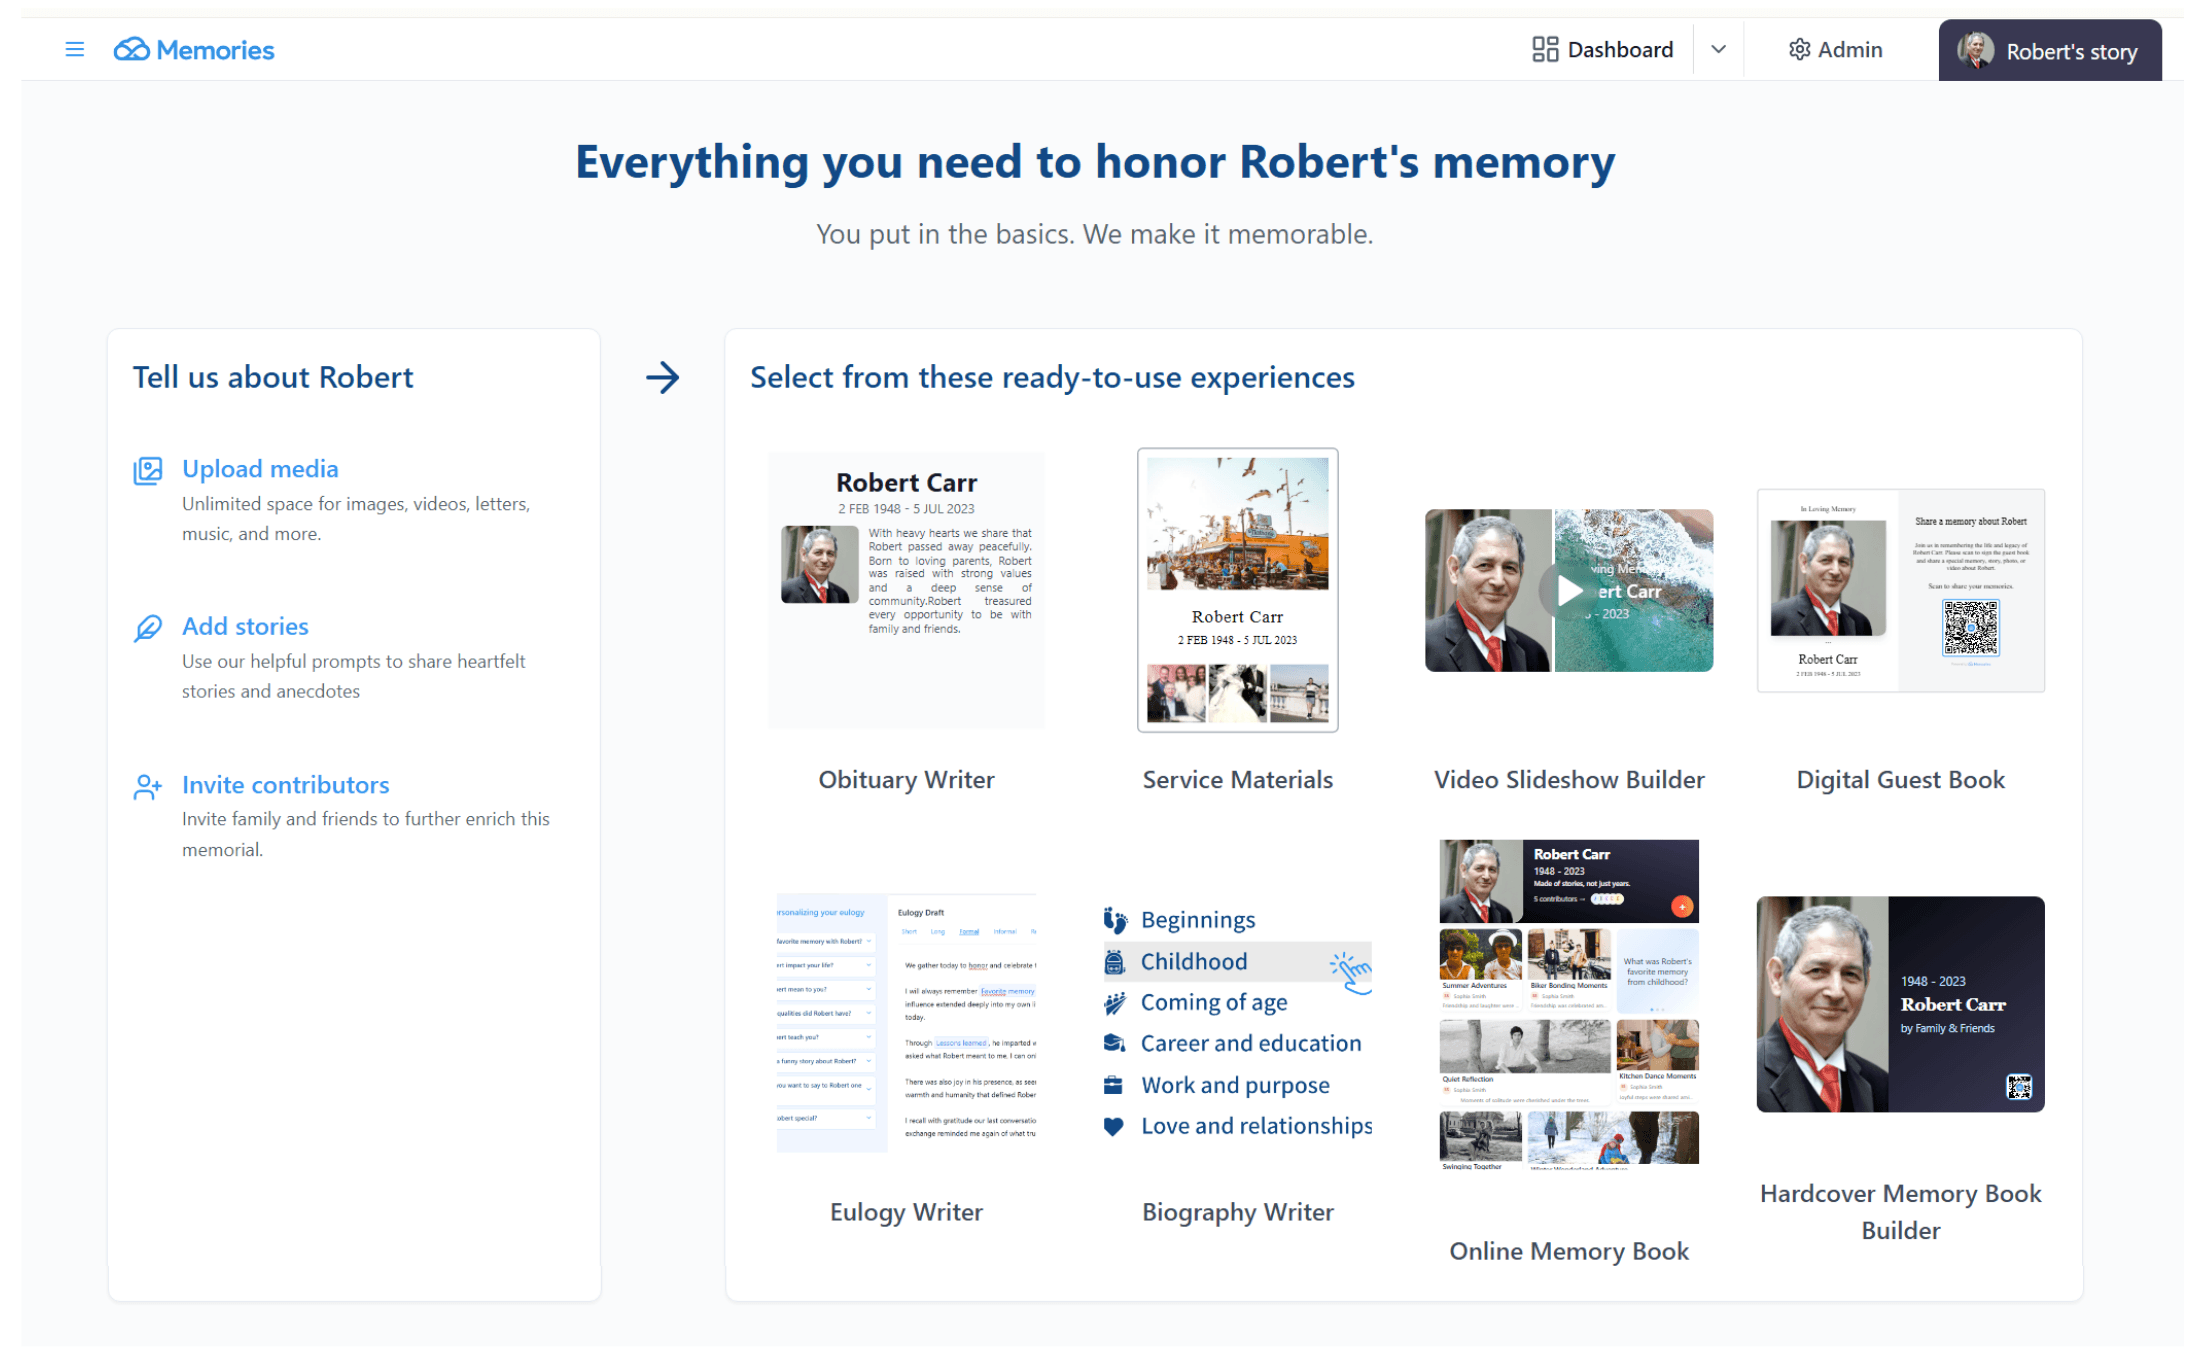2200x1372 pixels.
Task: Click the Dashboard grid icon
Action: [1544, 49]
